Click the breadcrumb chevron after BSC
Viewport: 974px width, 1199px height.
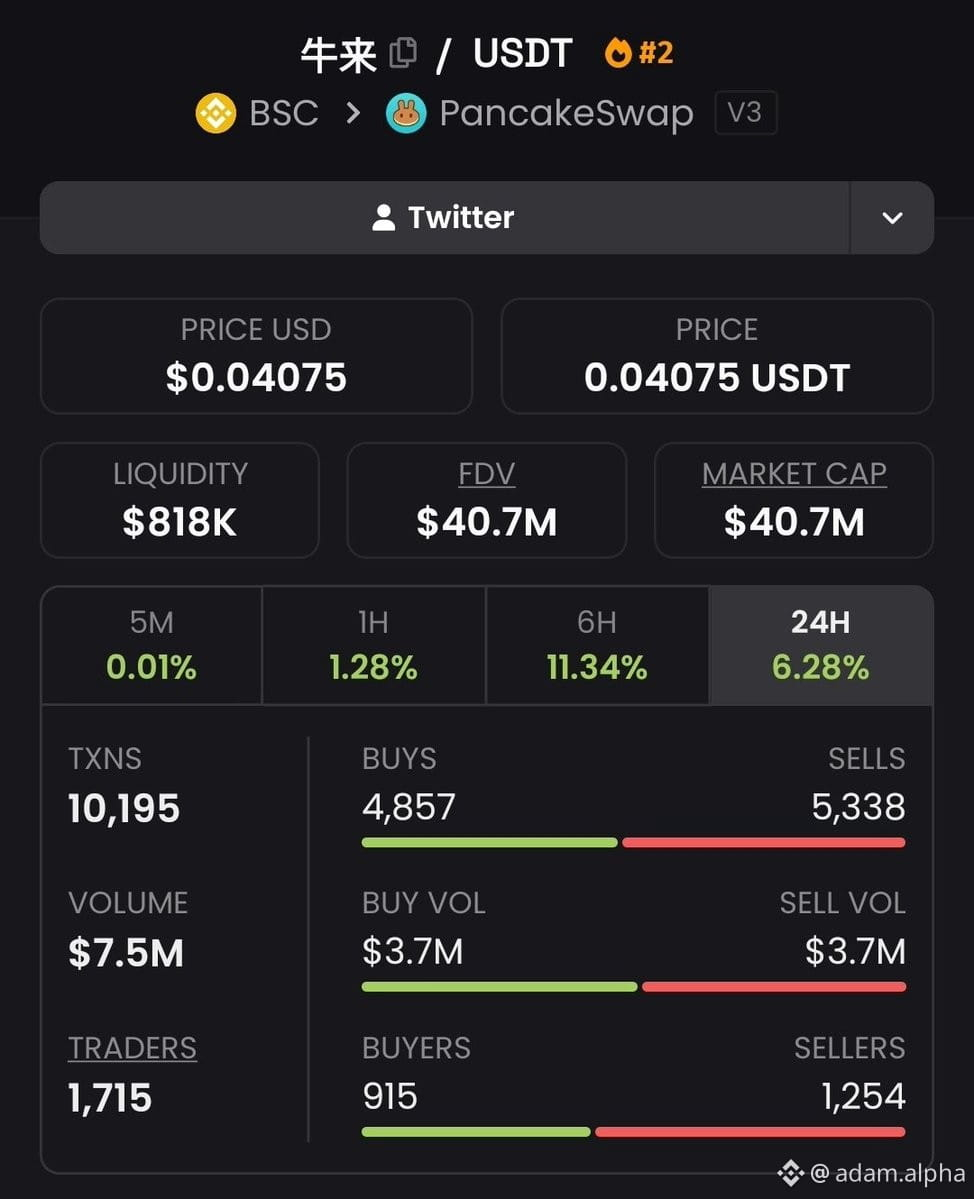click(352, 113)
